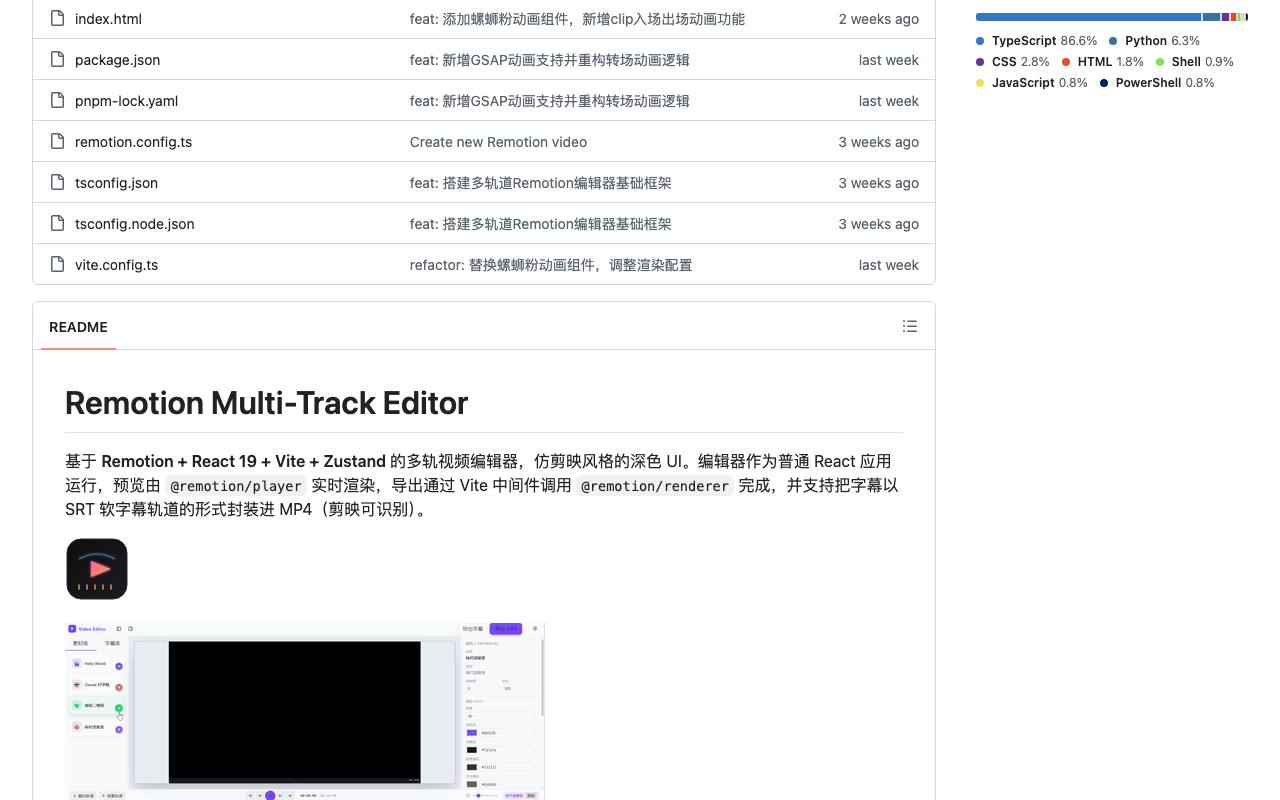Open the commit message for index.html

[x=577, y=19]
